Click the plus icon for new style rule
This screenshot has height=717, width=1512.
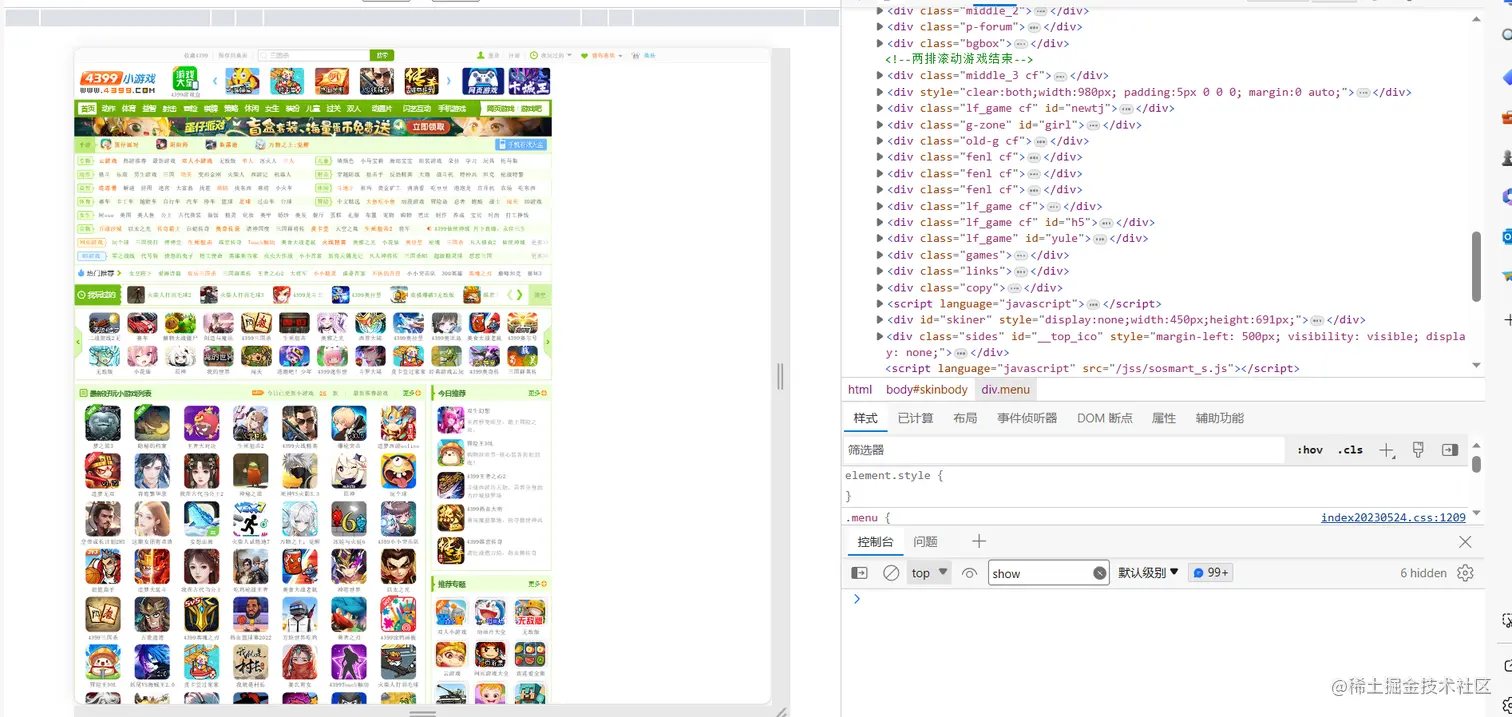tap(1386, 451)
